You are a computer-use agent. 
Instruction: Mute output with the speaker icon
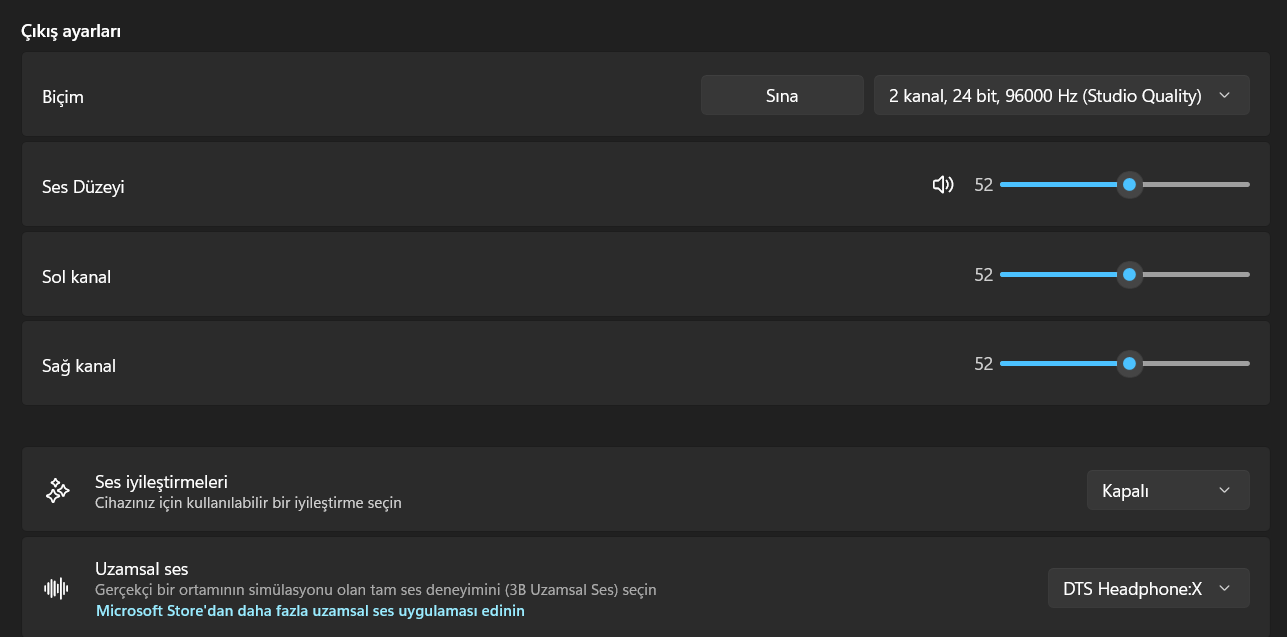[x=942, y=185]
